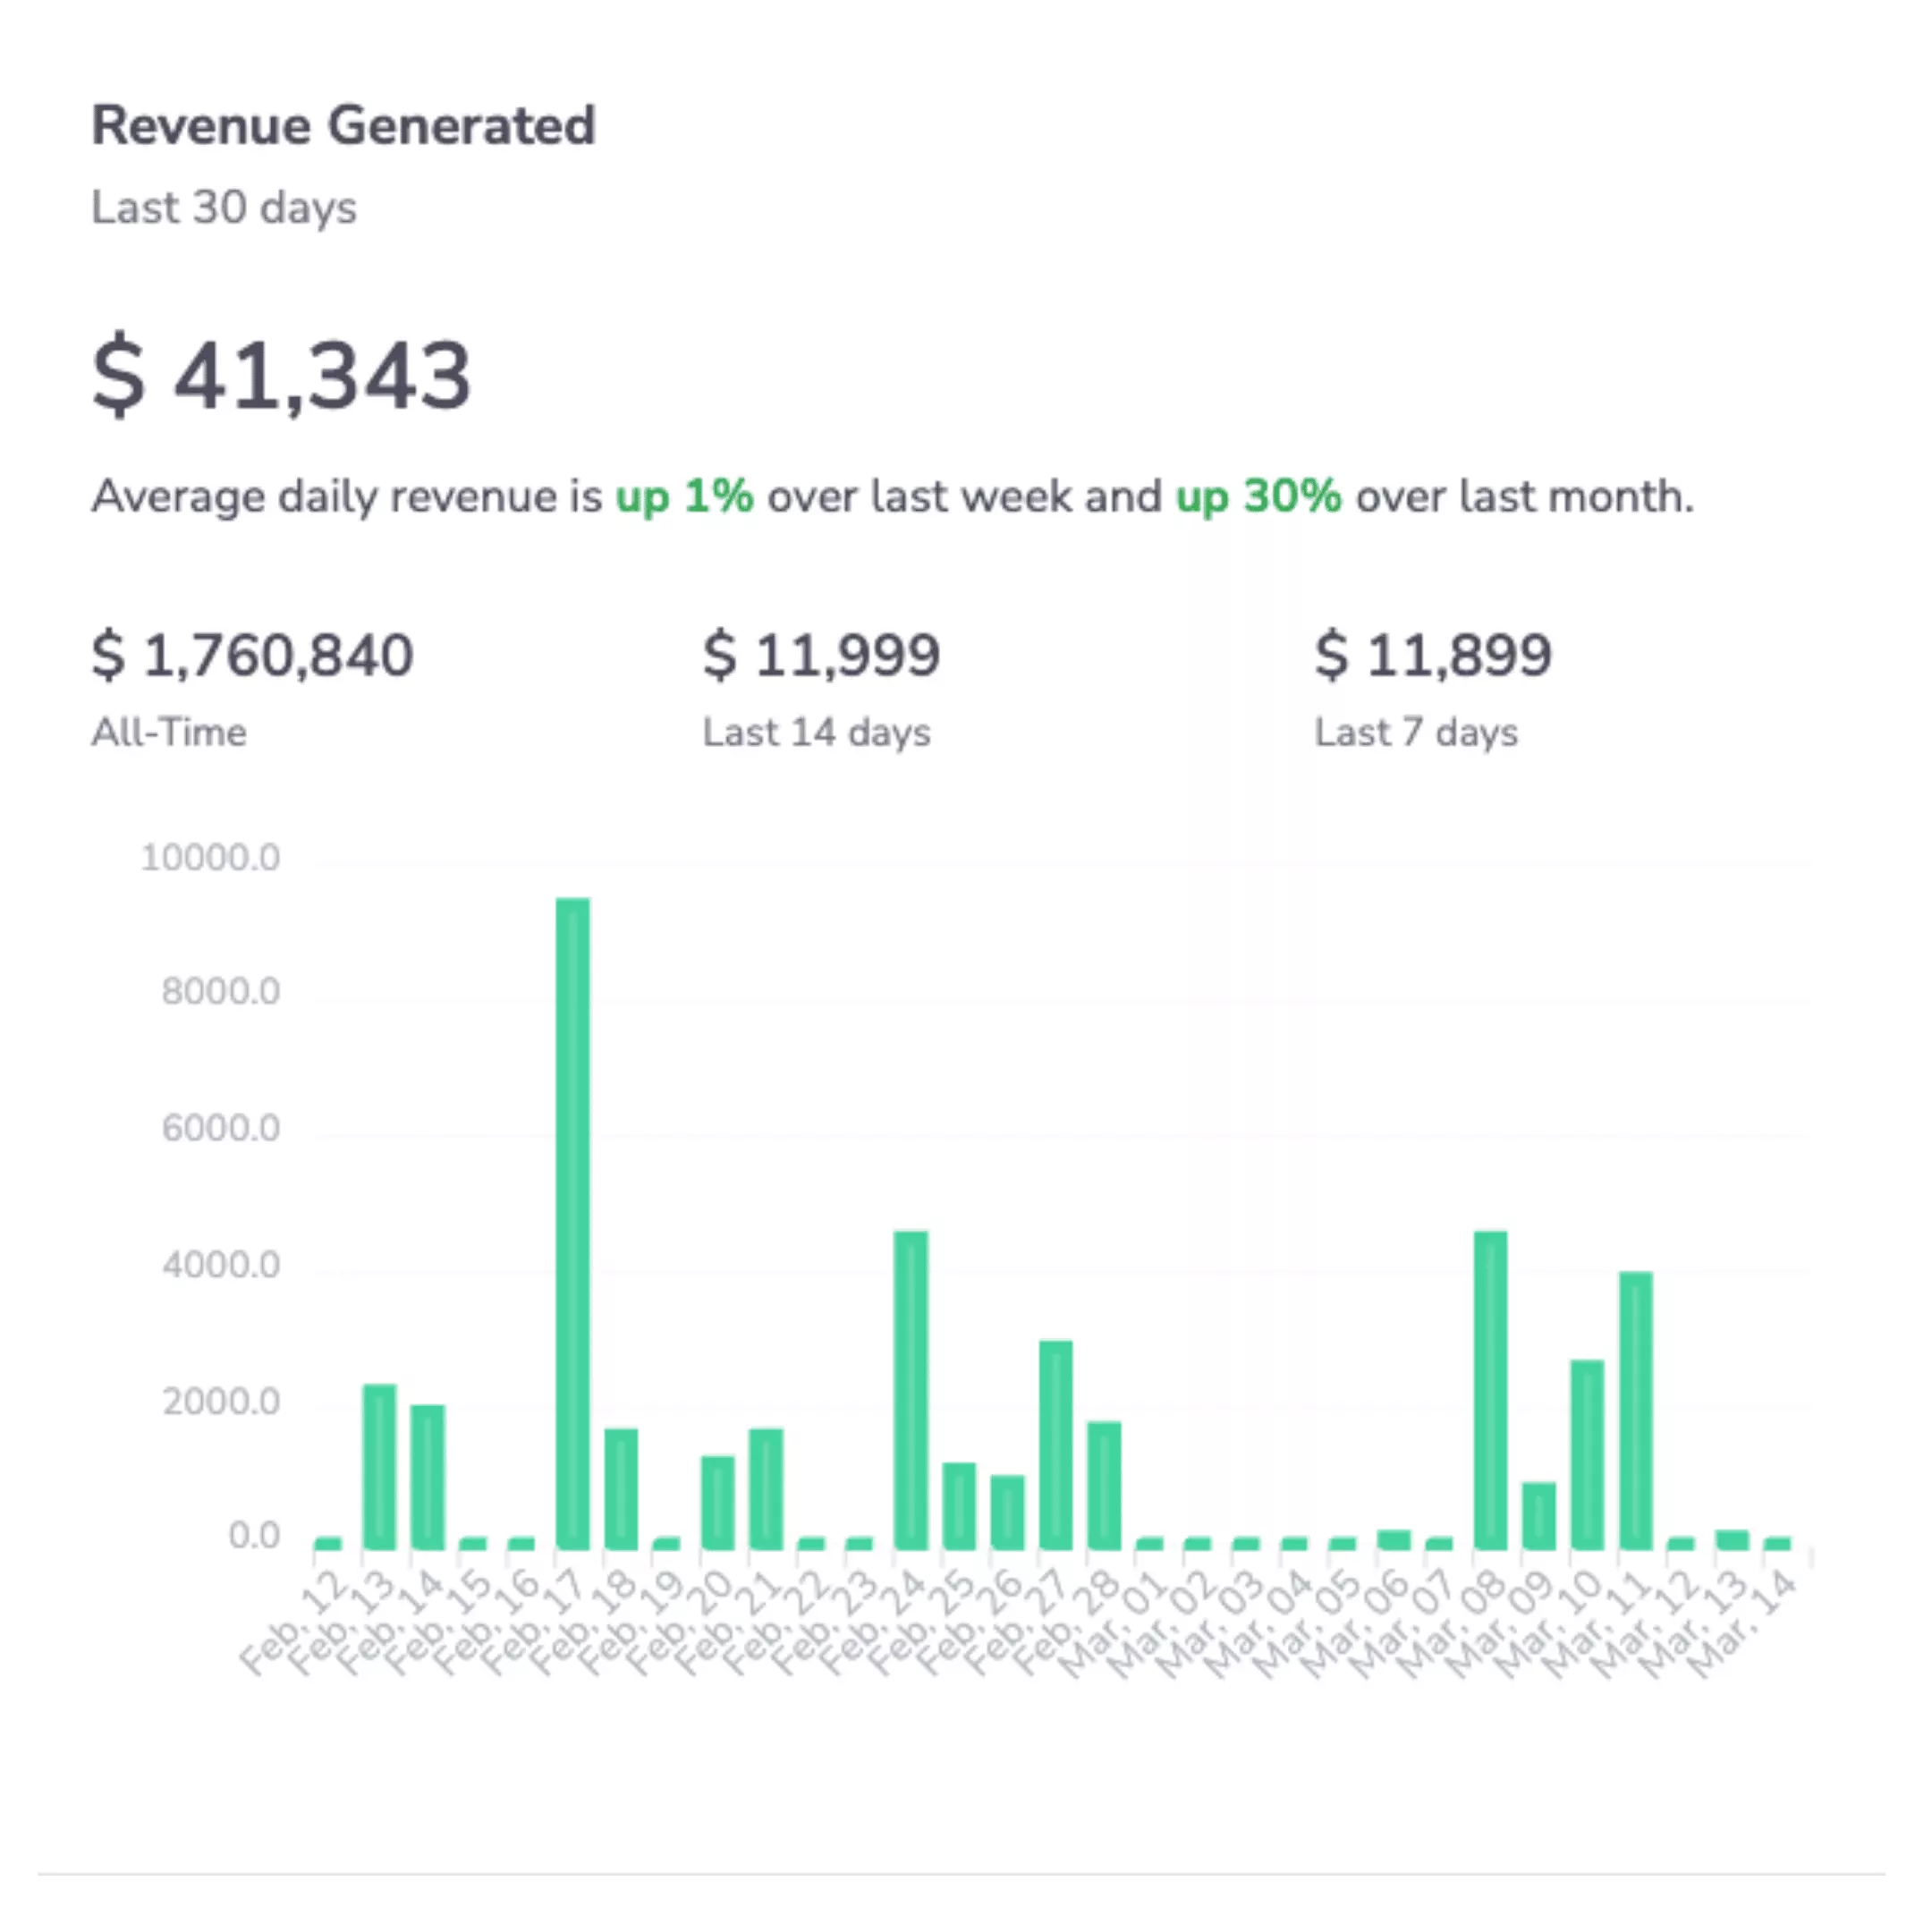This screenshot has height=1932, width=1932.
Task: Click the Feb 18 revenue bar
Action: [621, 1489]
